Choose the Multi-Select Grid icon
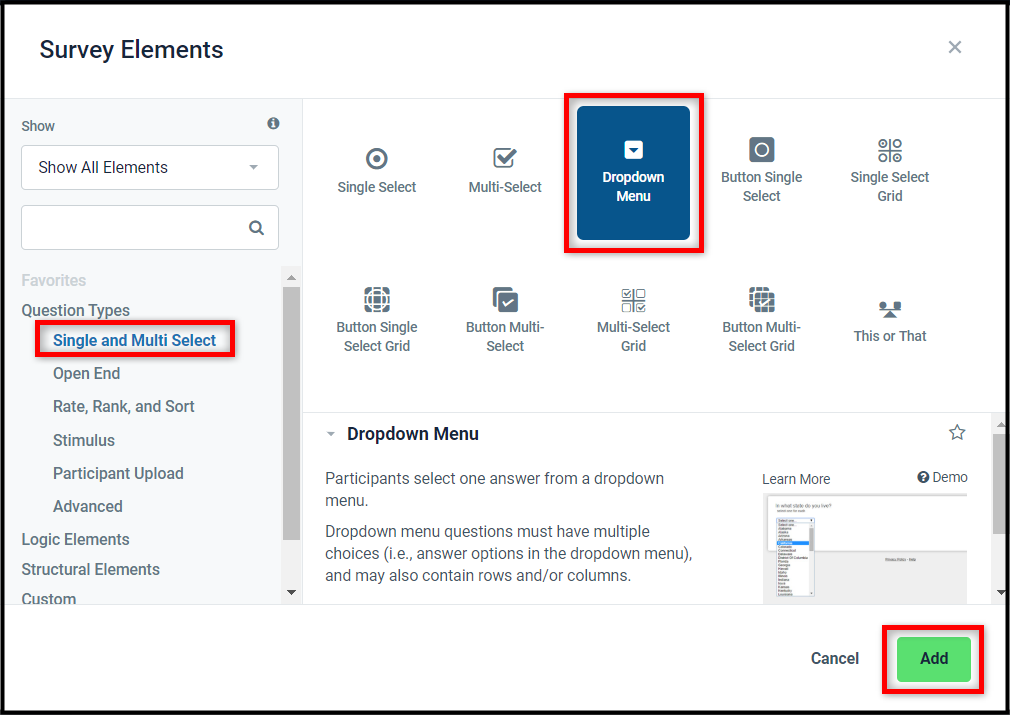The height and width of the screenshot is (715, 1010). coord(633,300)
